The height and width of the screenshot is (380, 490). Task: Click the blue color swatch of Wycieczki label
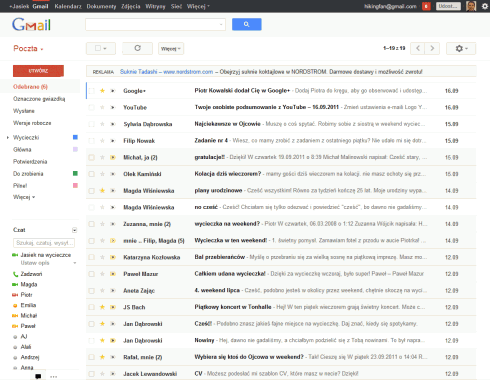tap(75, 137)
